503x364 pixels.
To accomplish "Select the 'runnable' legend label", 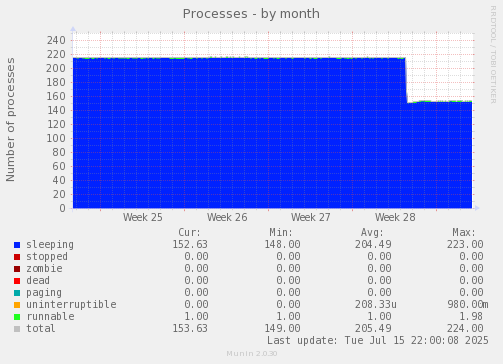I will [x=50, y=317].
